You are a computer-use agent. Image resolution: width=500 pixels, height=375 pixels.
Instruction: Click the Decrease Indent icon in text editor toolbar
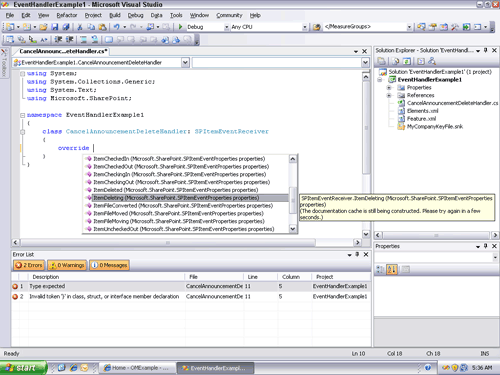coord(58,40)
